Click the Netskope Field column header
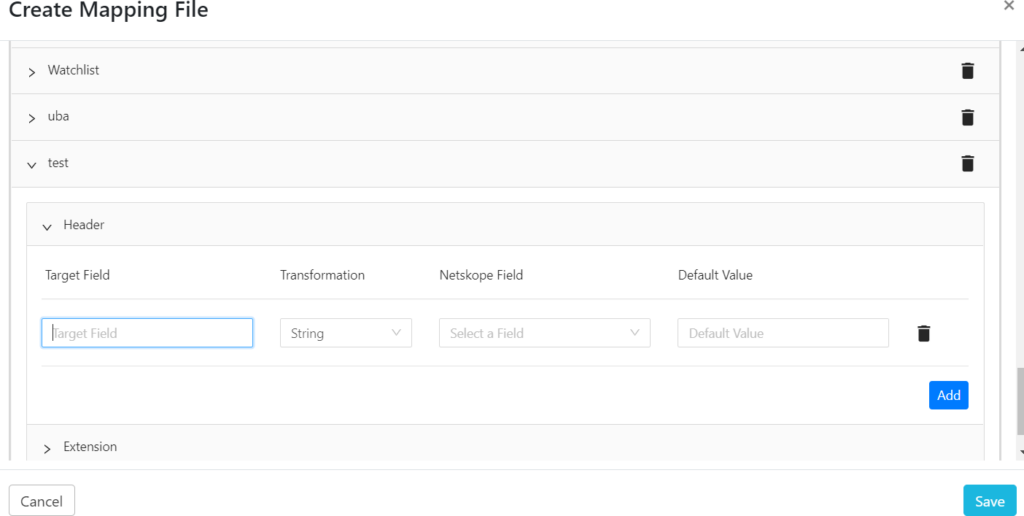The width and height of the screenshot is (1024, 516). click(481, 275)
